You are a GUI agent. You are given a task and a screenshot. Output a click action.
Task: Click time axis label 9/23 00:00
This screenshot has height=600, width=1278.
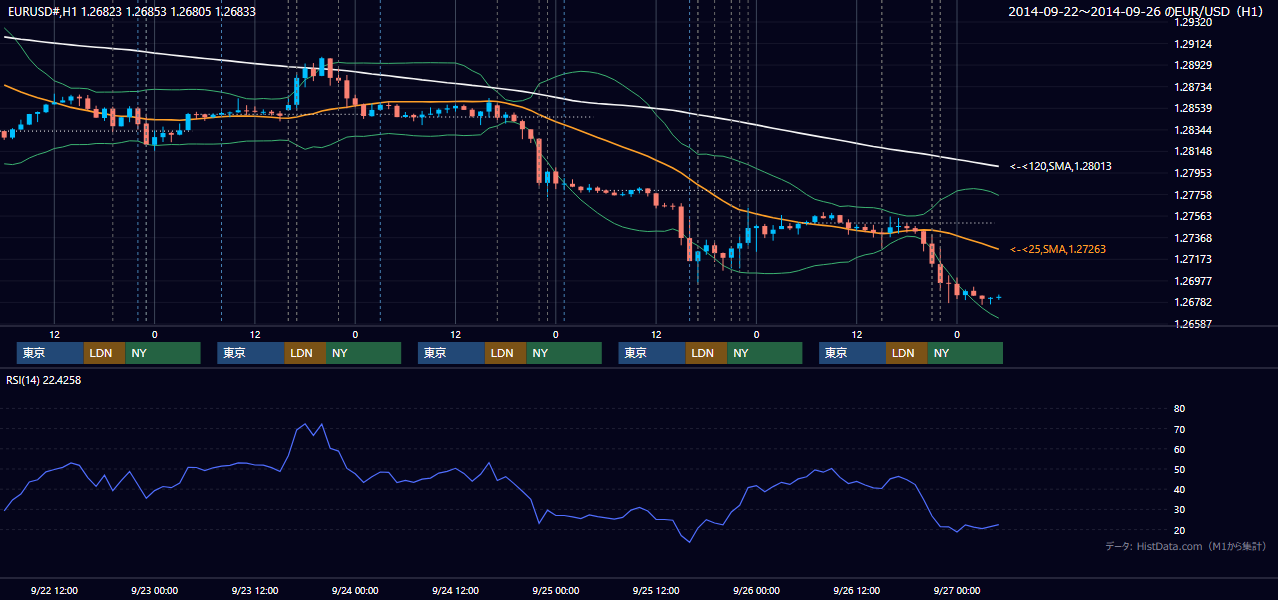point(154,591)
